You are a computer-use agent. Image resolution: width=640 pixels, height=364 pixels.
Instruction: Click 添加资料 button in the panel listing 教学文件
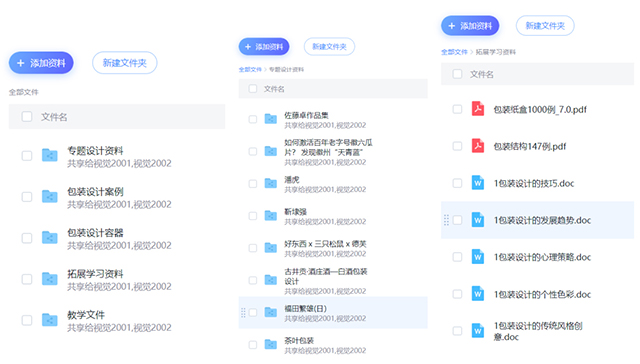[41, 63]
